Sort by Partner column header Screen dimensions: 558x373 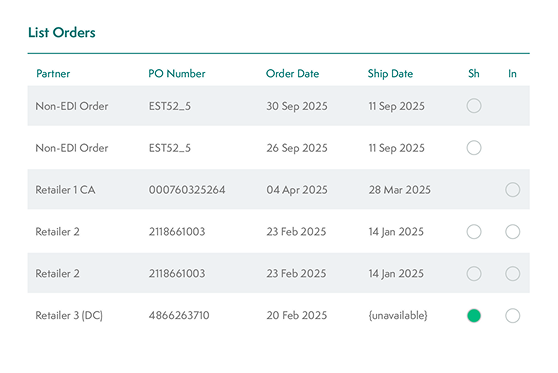(53, 73)
